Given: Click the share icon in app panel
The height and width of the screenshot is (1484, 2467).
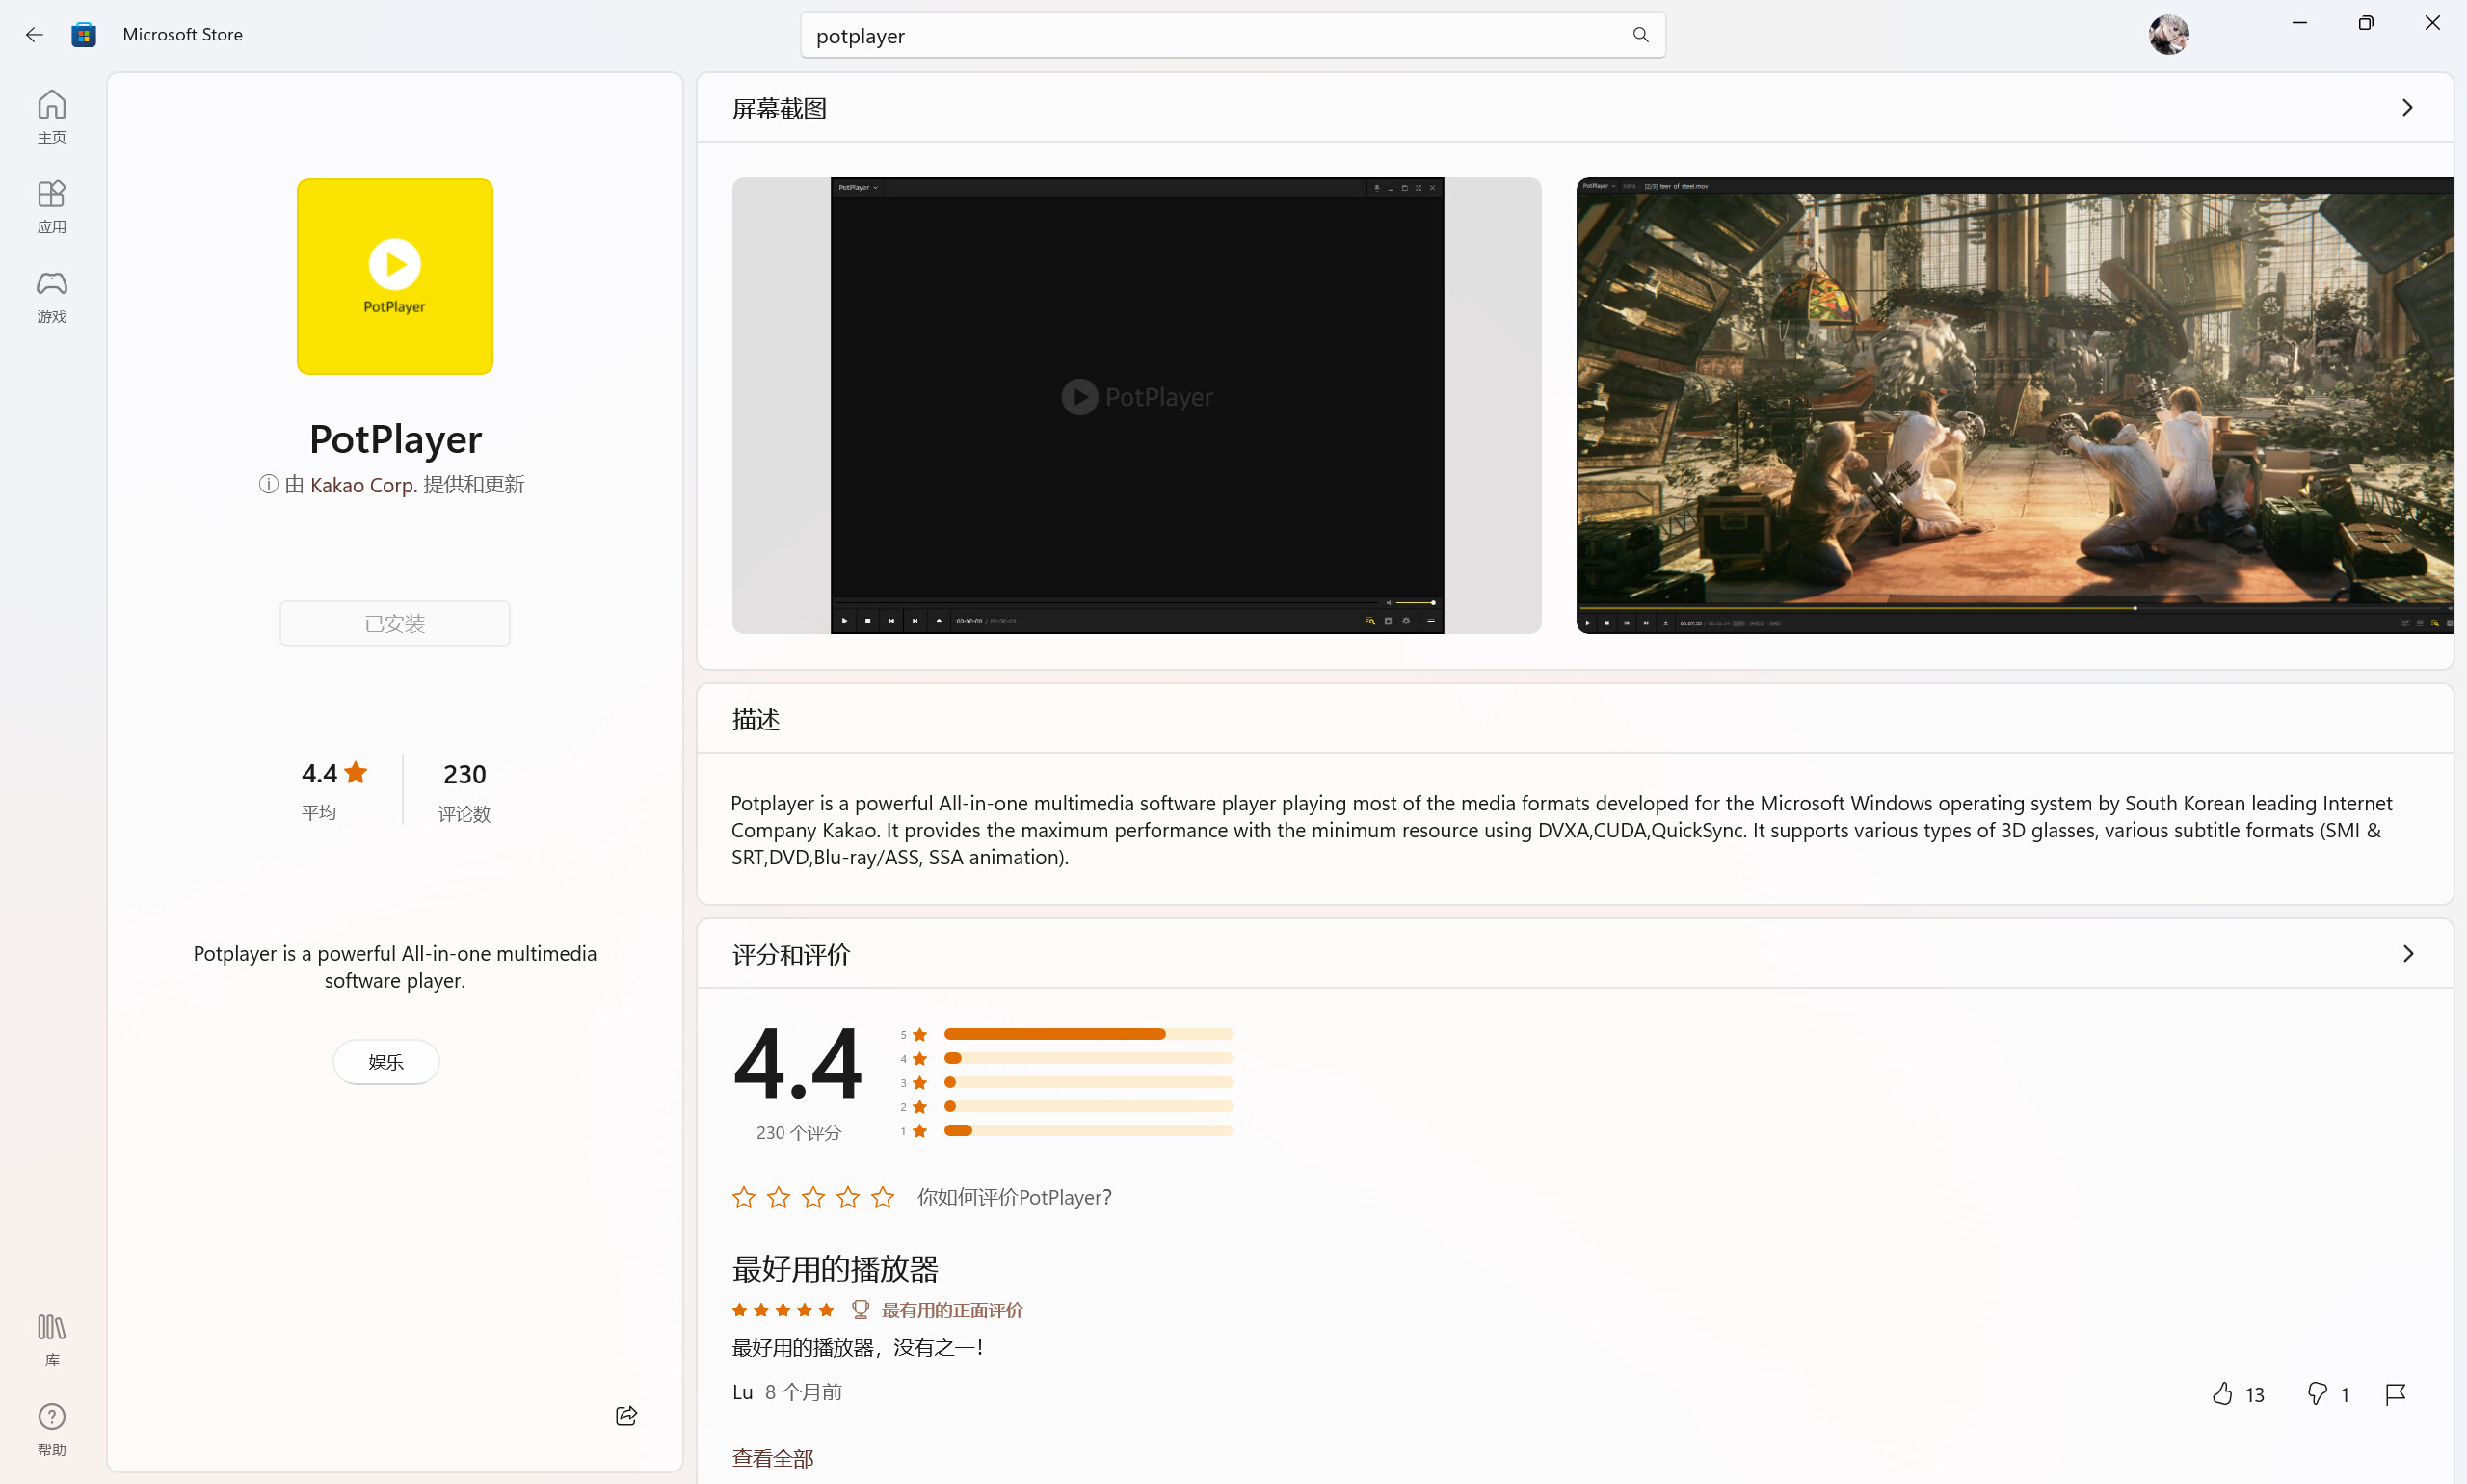Looking at the screenshot, I should point(626,1415).
